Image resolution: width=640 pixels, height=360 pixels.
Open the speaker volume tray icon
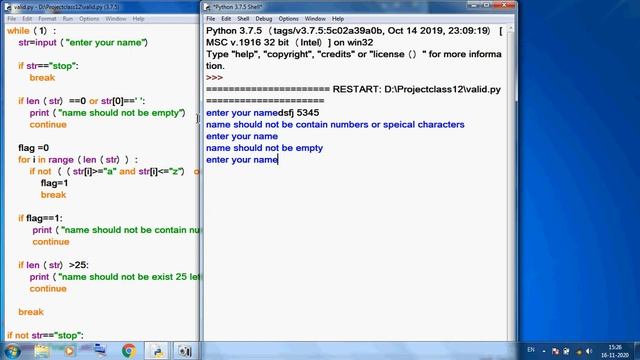pos(589,351)
